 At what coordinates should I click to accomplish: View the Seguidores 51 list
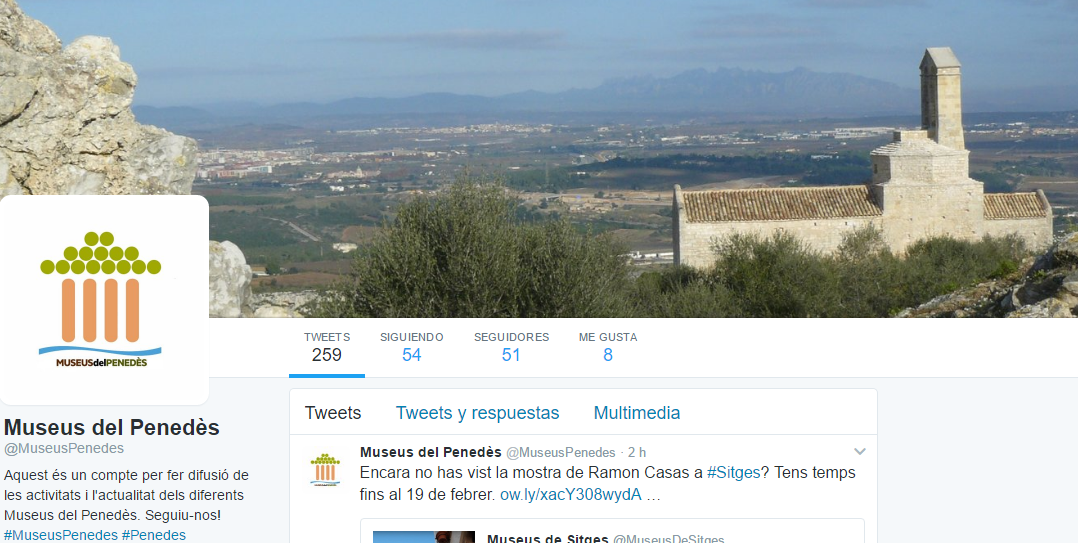click(512, 348)
